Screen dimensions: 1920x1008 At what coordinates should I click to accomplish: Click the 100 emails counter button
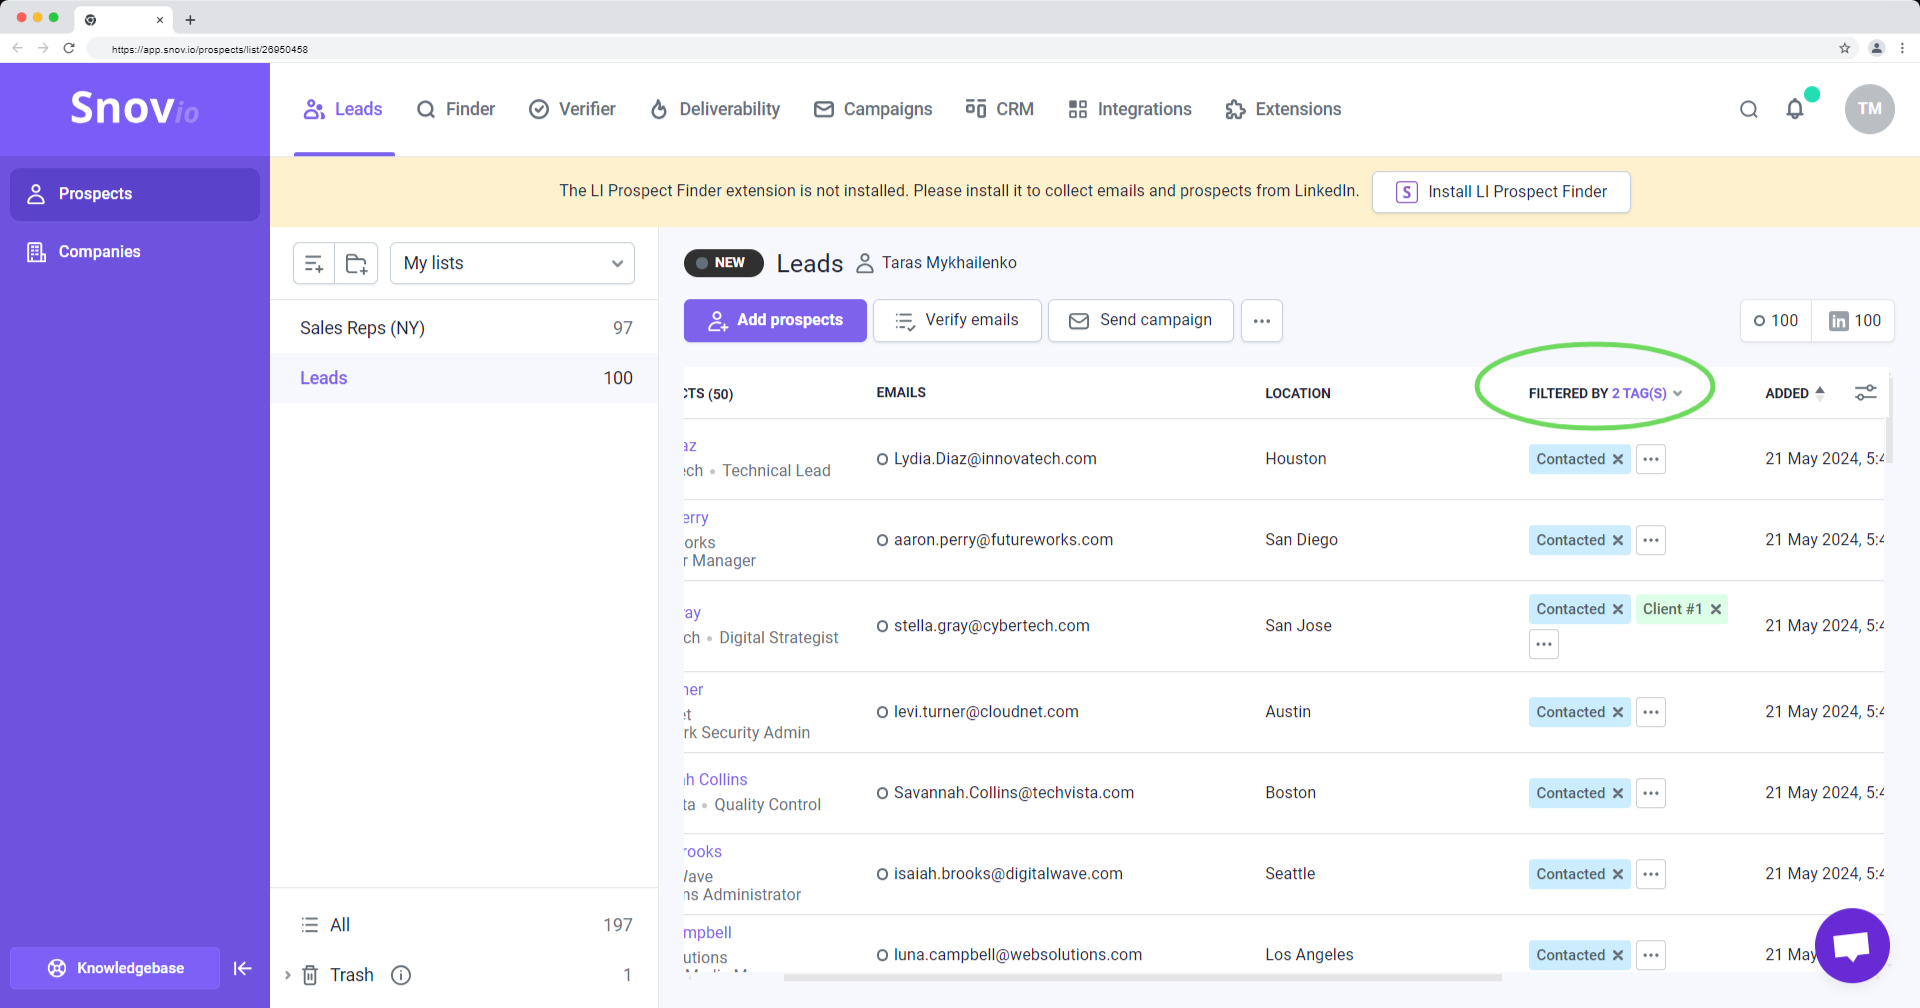click(1776, 321)
